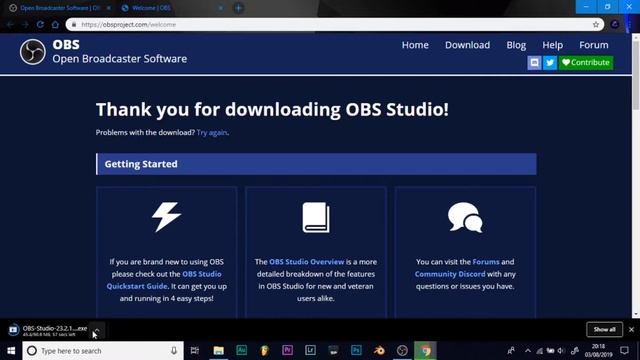Open the Windows Start menu
Viewport: 640px width, 360px height.
click(11, 351)
